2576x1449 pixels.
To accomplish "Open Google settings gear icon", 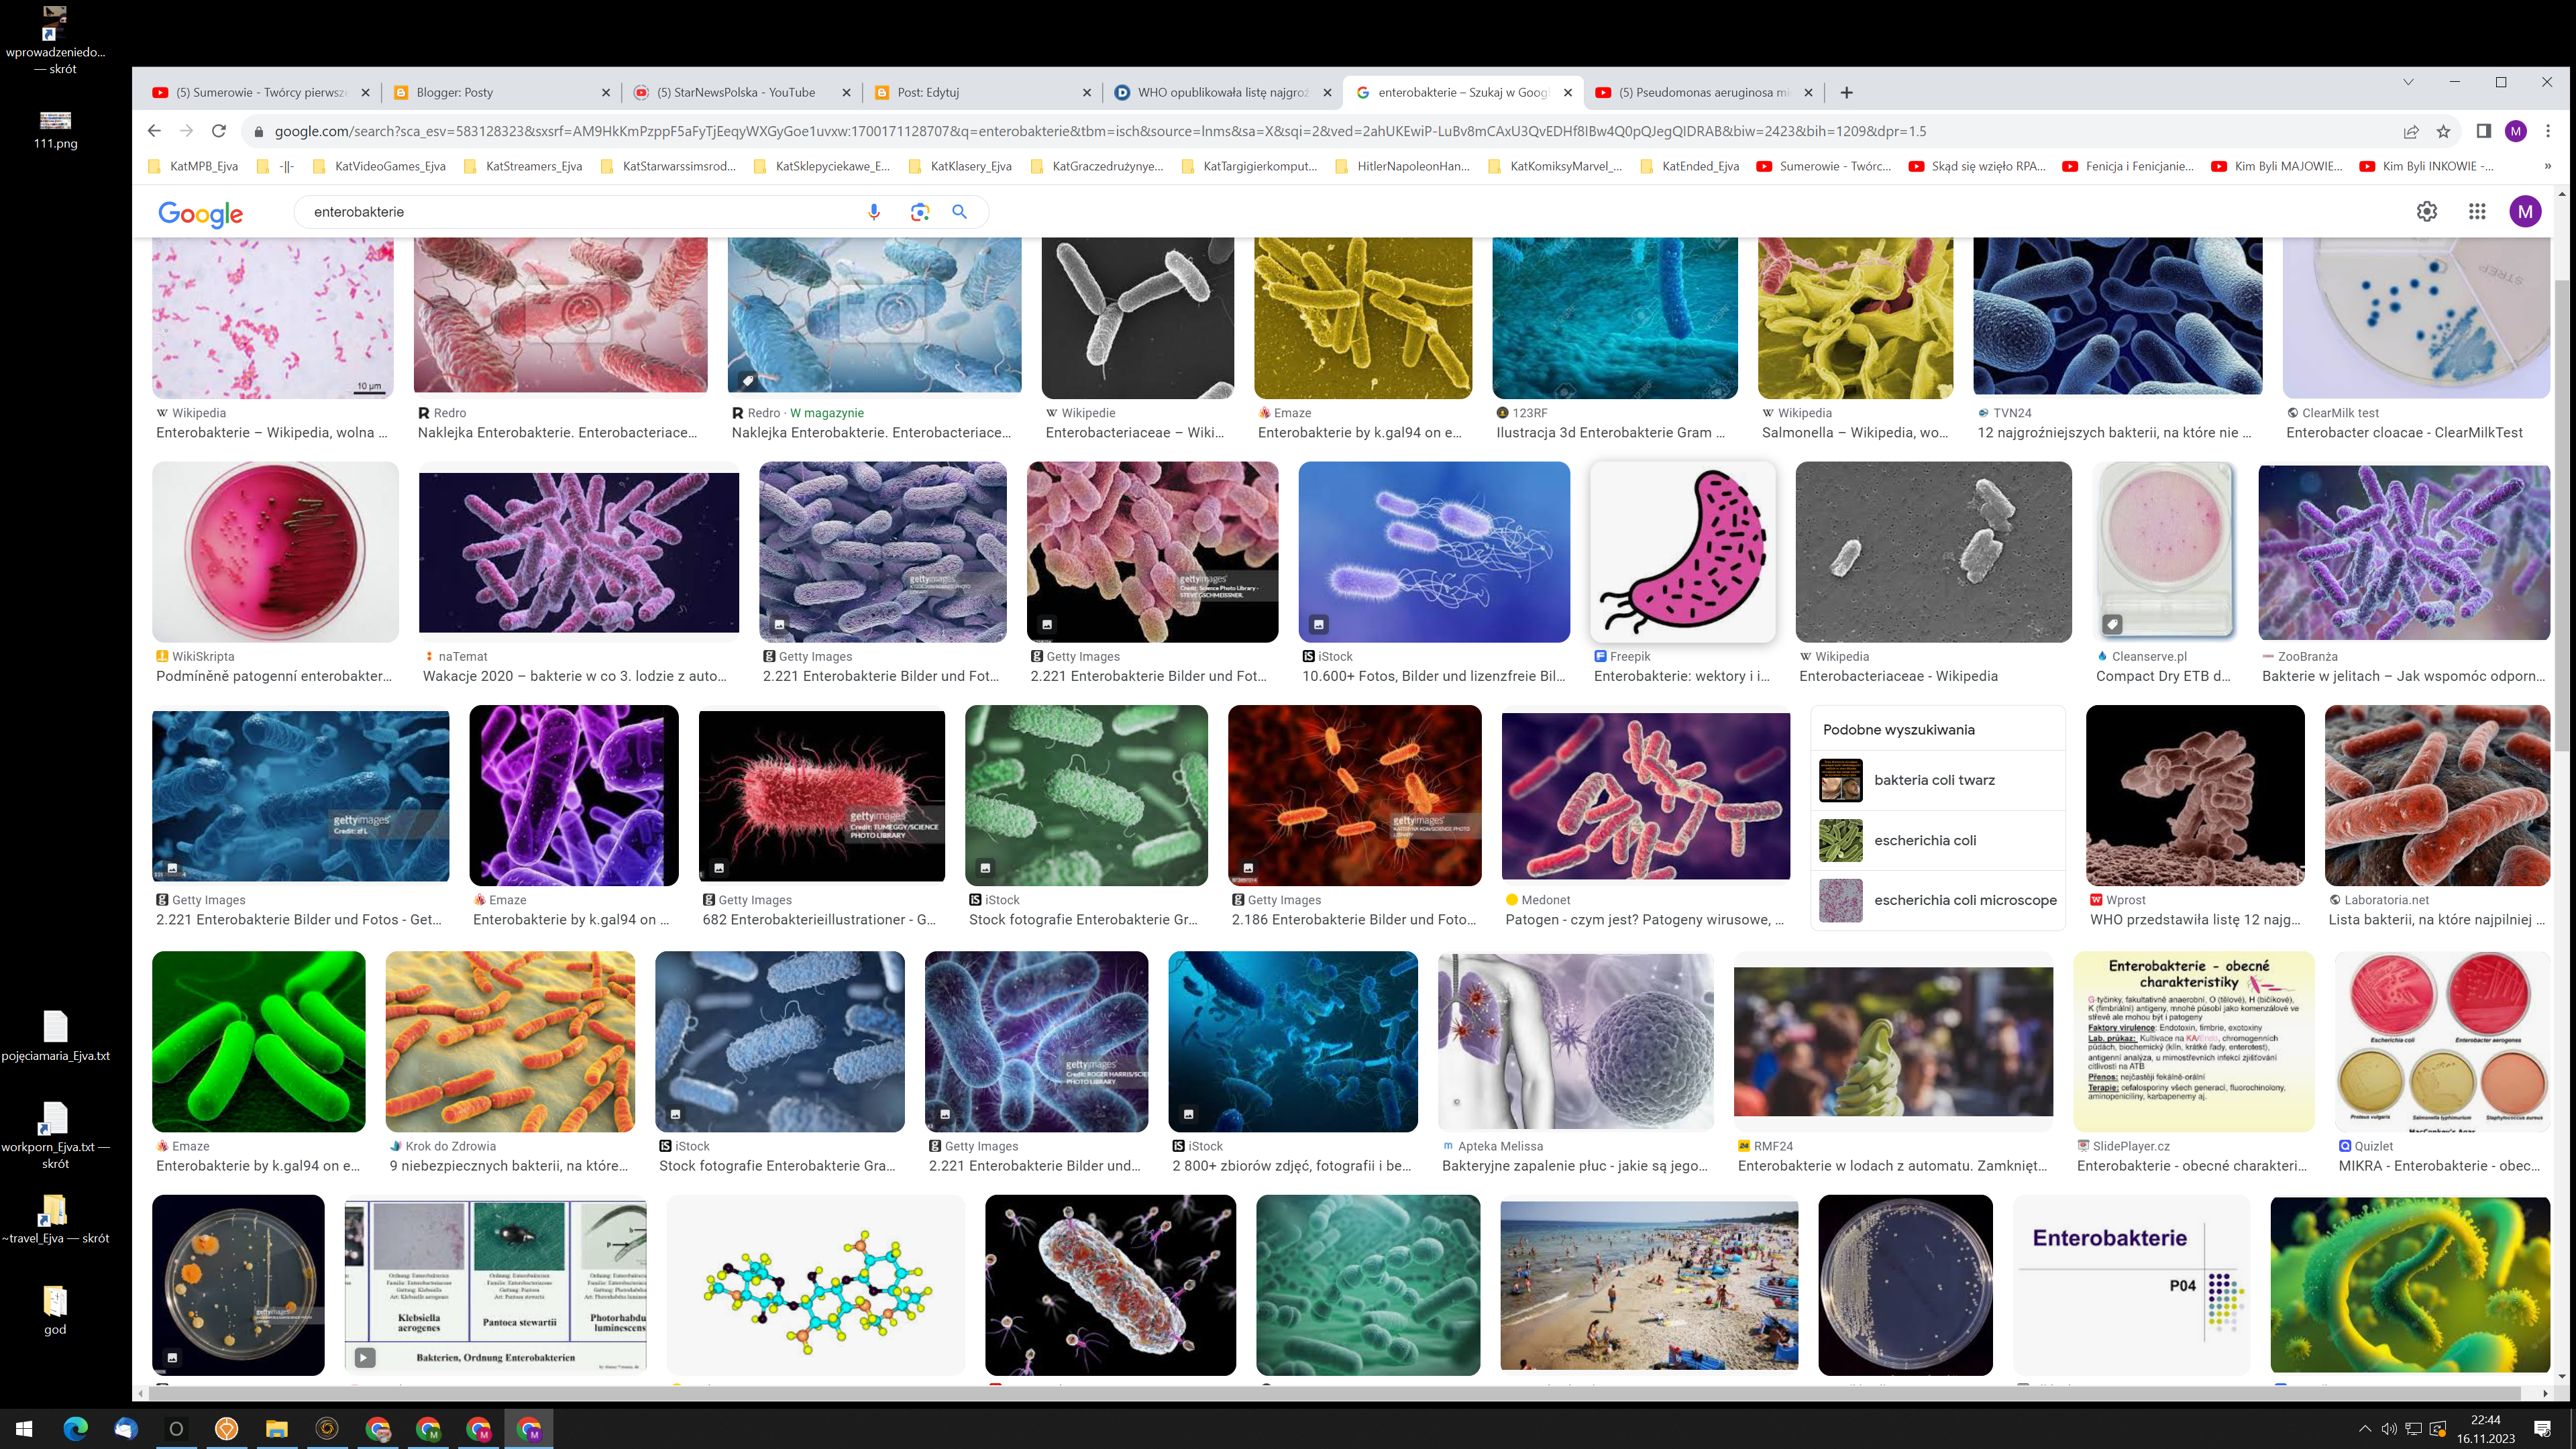I will point(2427,212).
